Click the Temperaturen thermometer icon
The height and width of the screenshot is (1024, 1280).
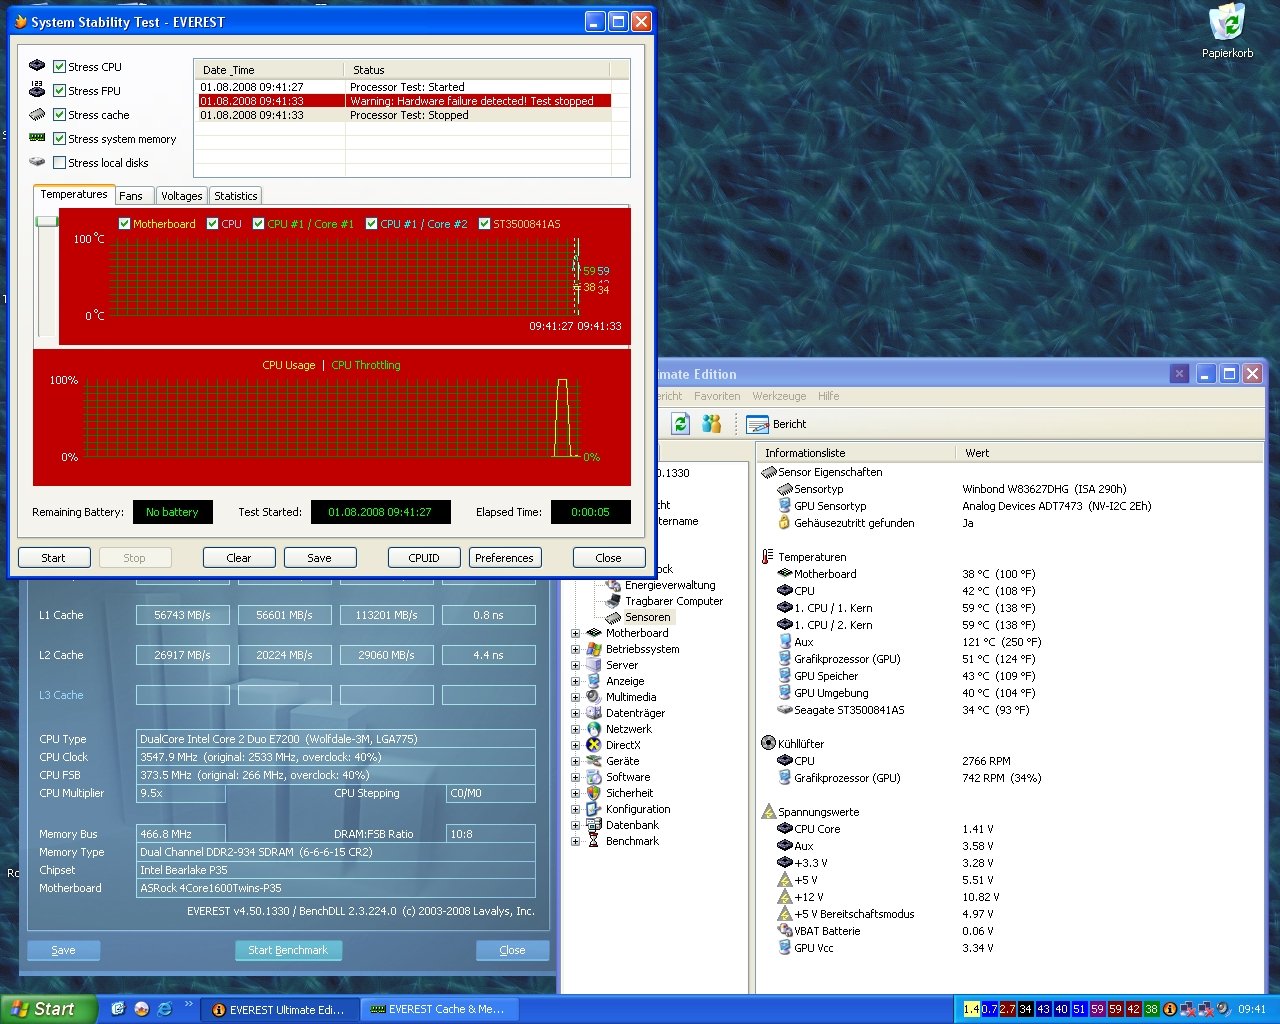(x=768, y=557)
